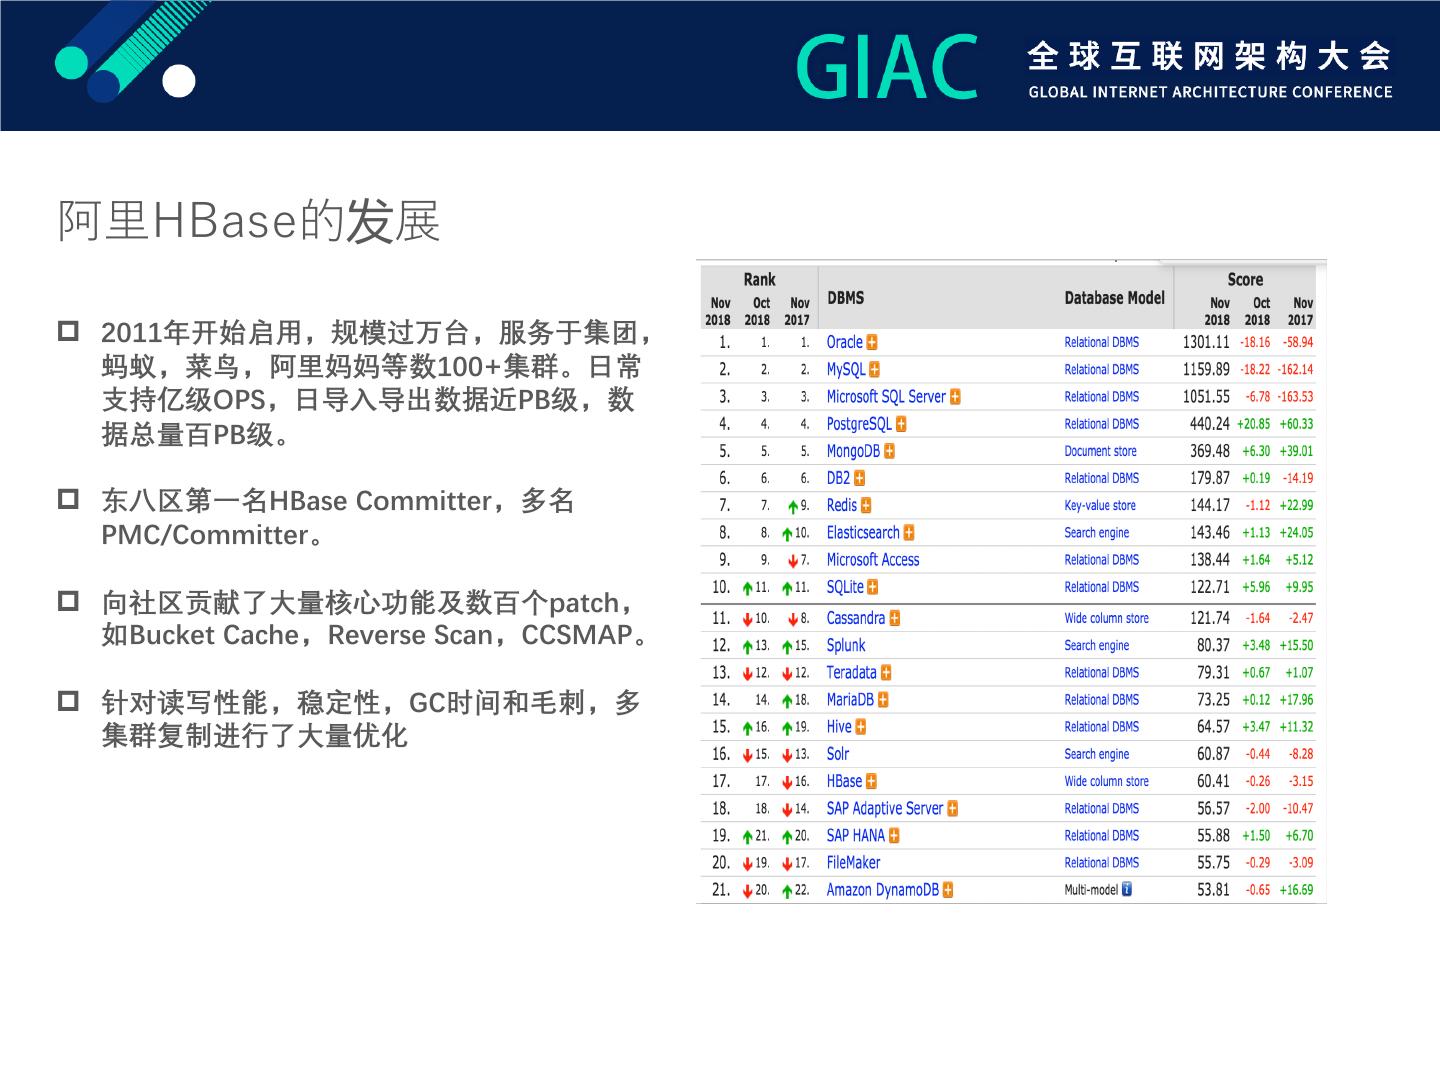Click the teal GIAC logo text
This screenshot has height=1080, width=1440.
tap(887, 67)
